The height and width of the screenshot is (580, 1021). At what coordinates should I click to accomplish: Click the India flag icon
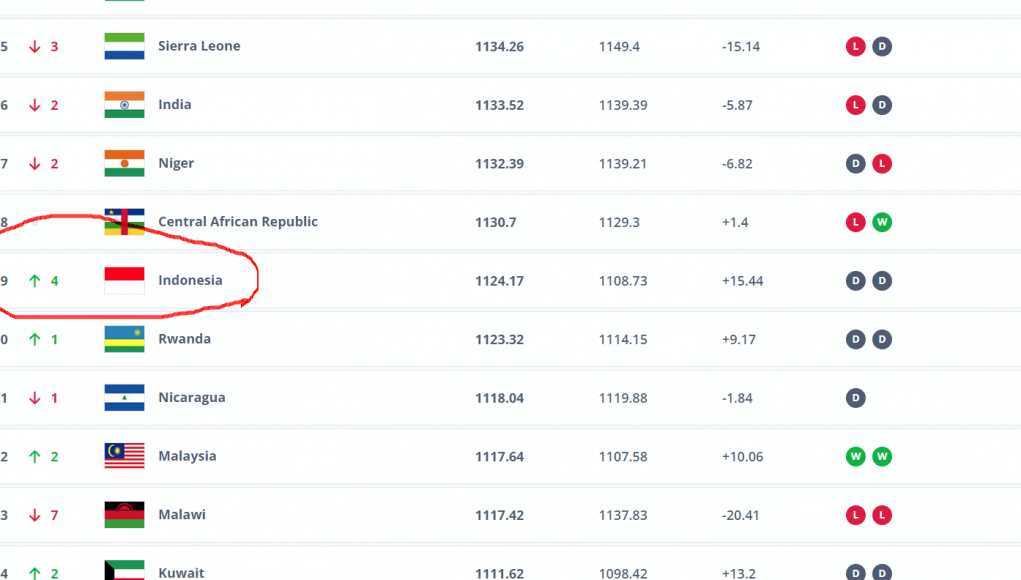click(124, 105)
